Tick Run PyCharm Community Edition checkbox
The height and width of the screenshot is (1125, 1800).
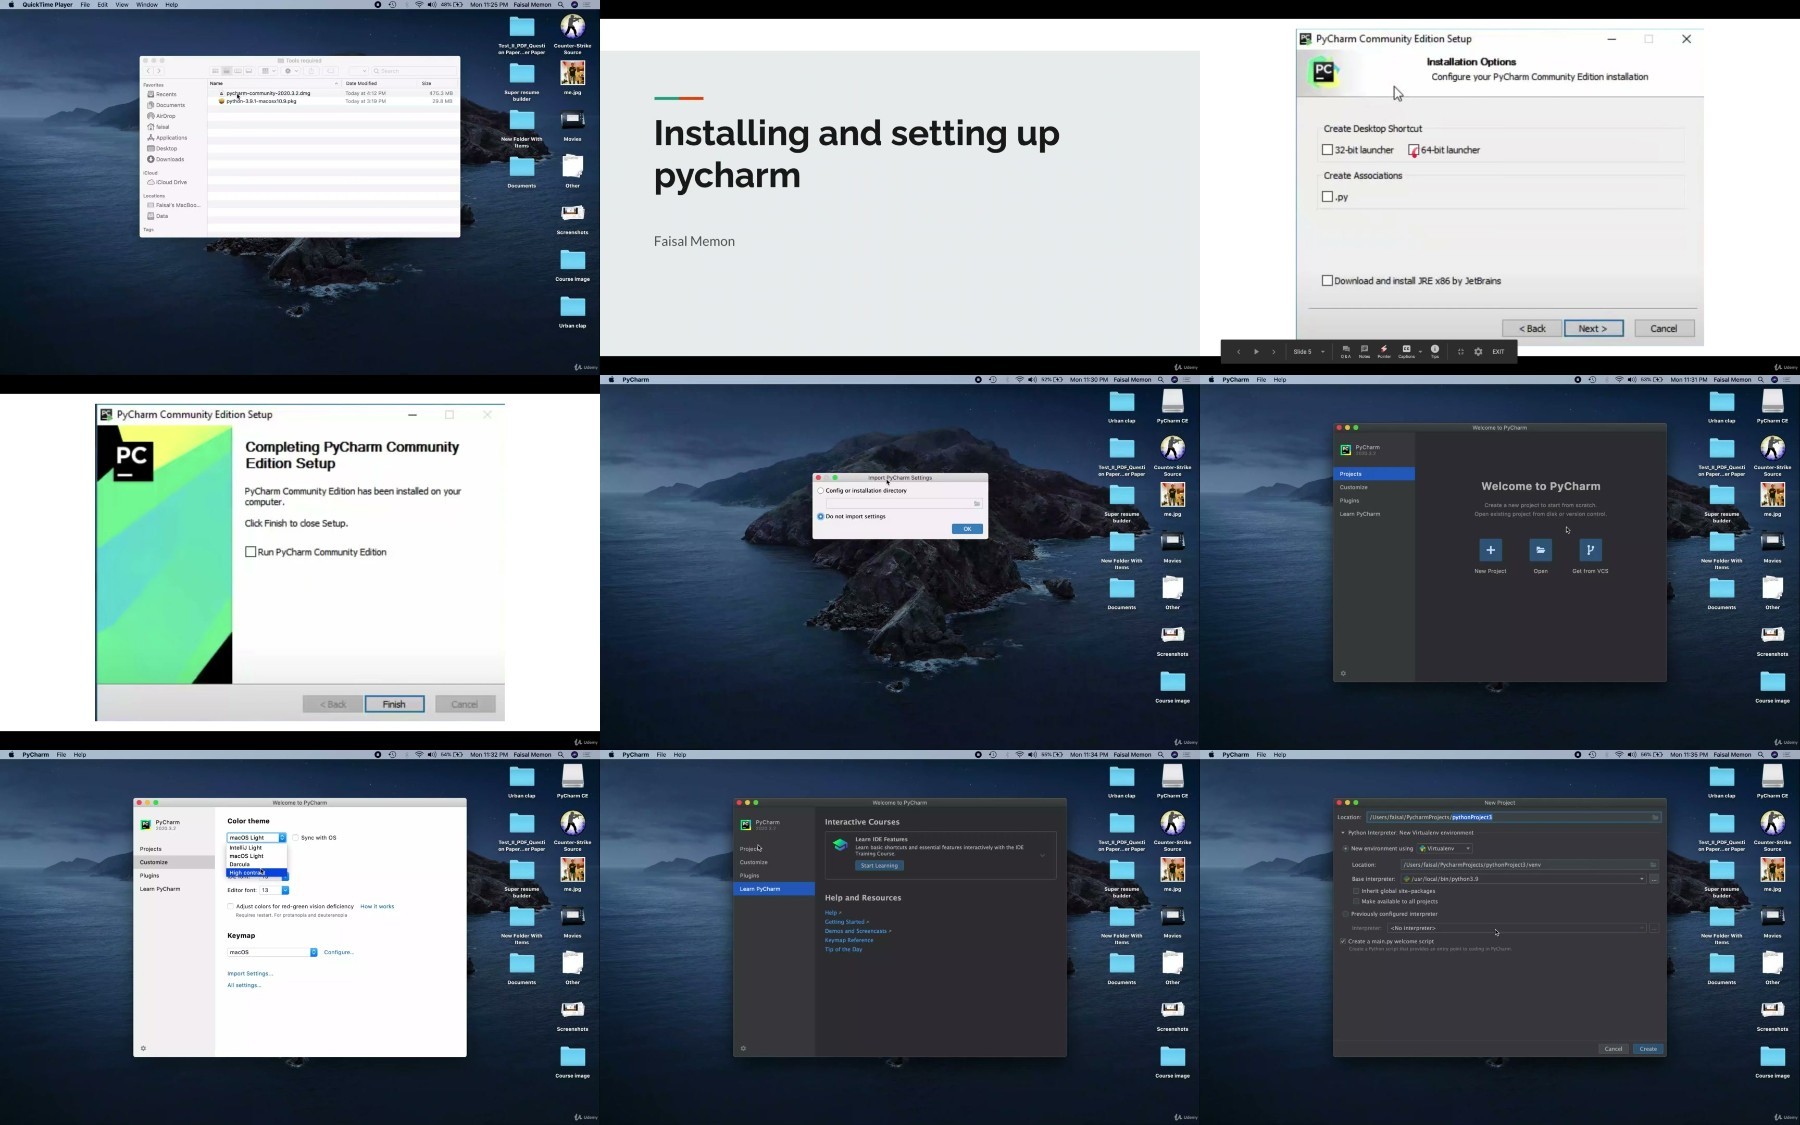click(251, 552)
